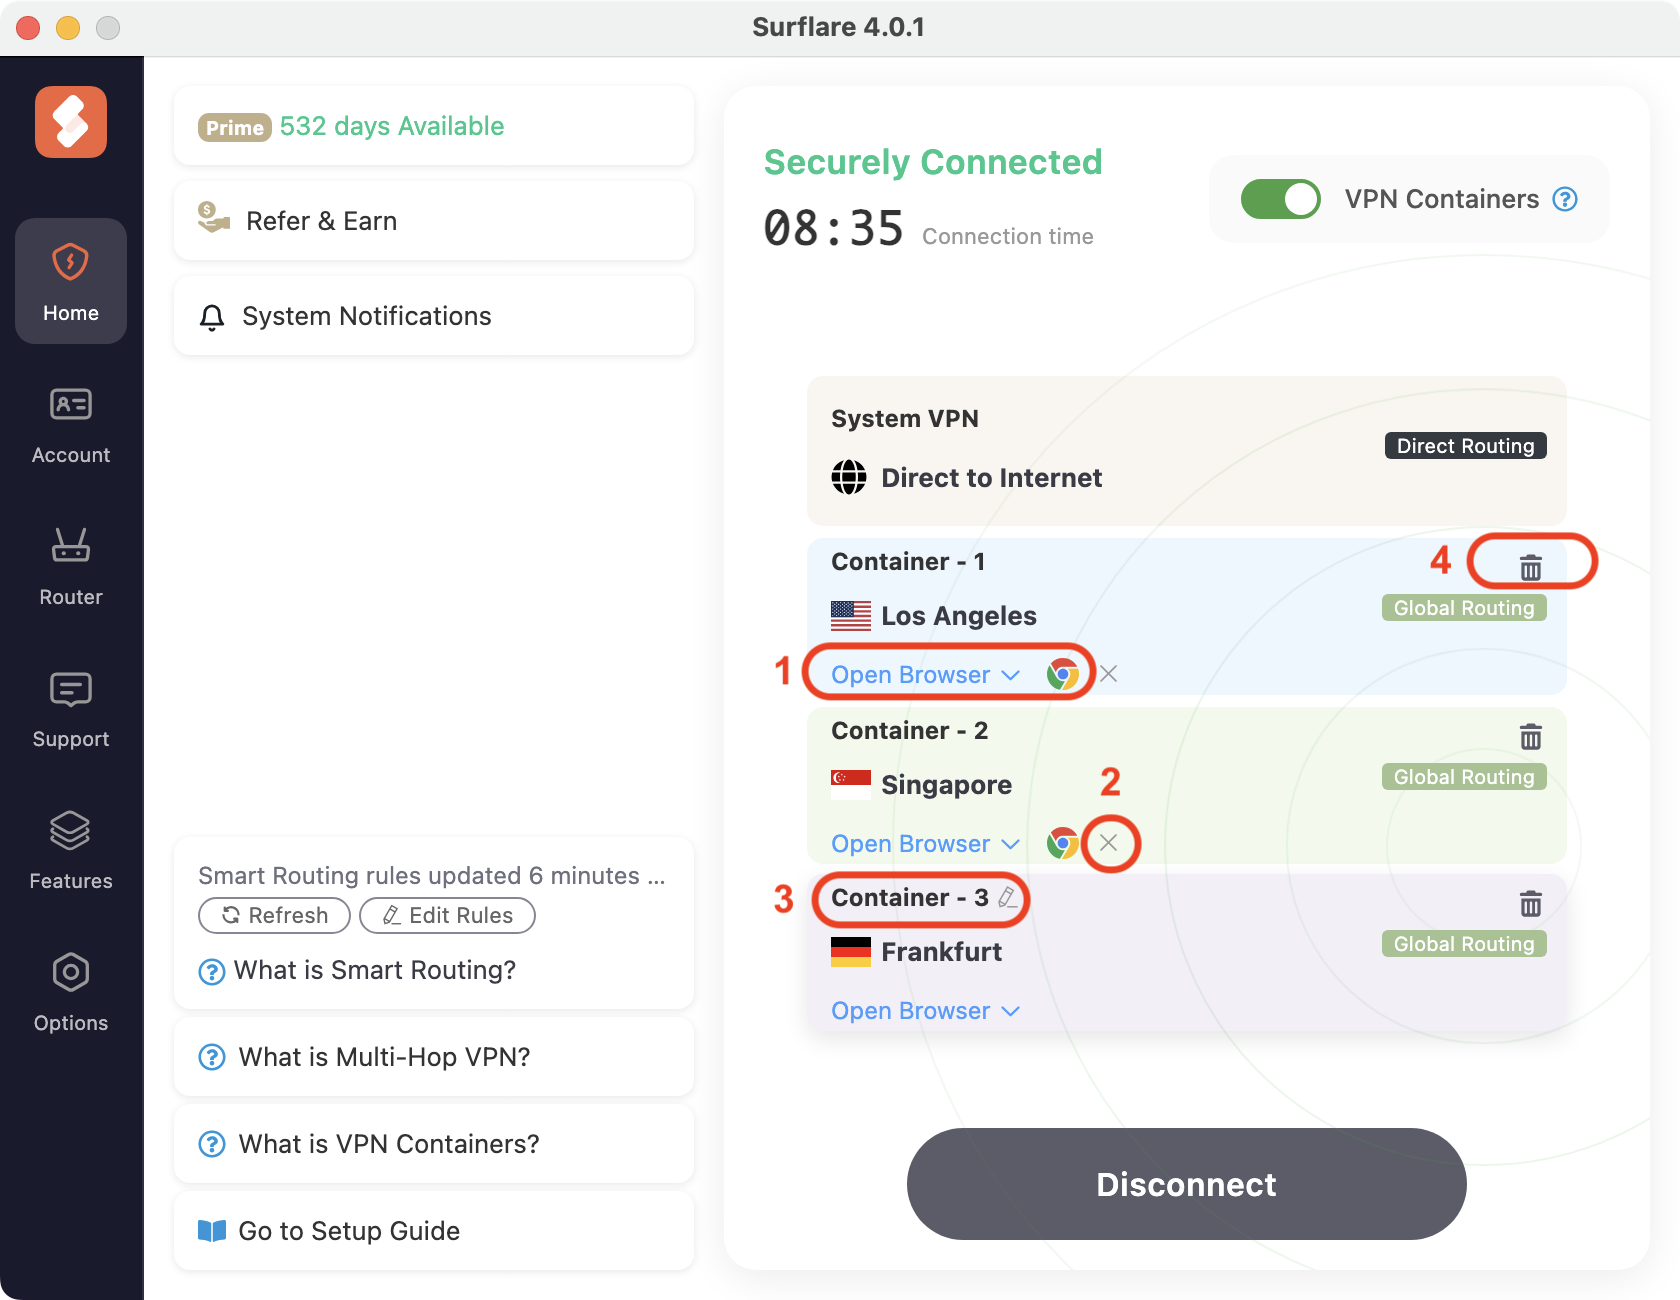The height and width of the screenshot is (1300, 1680).
Task: Close the Chrome browser in Container 2
Action: [x=1108, y=843]
